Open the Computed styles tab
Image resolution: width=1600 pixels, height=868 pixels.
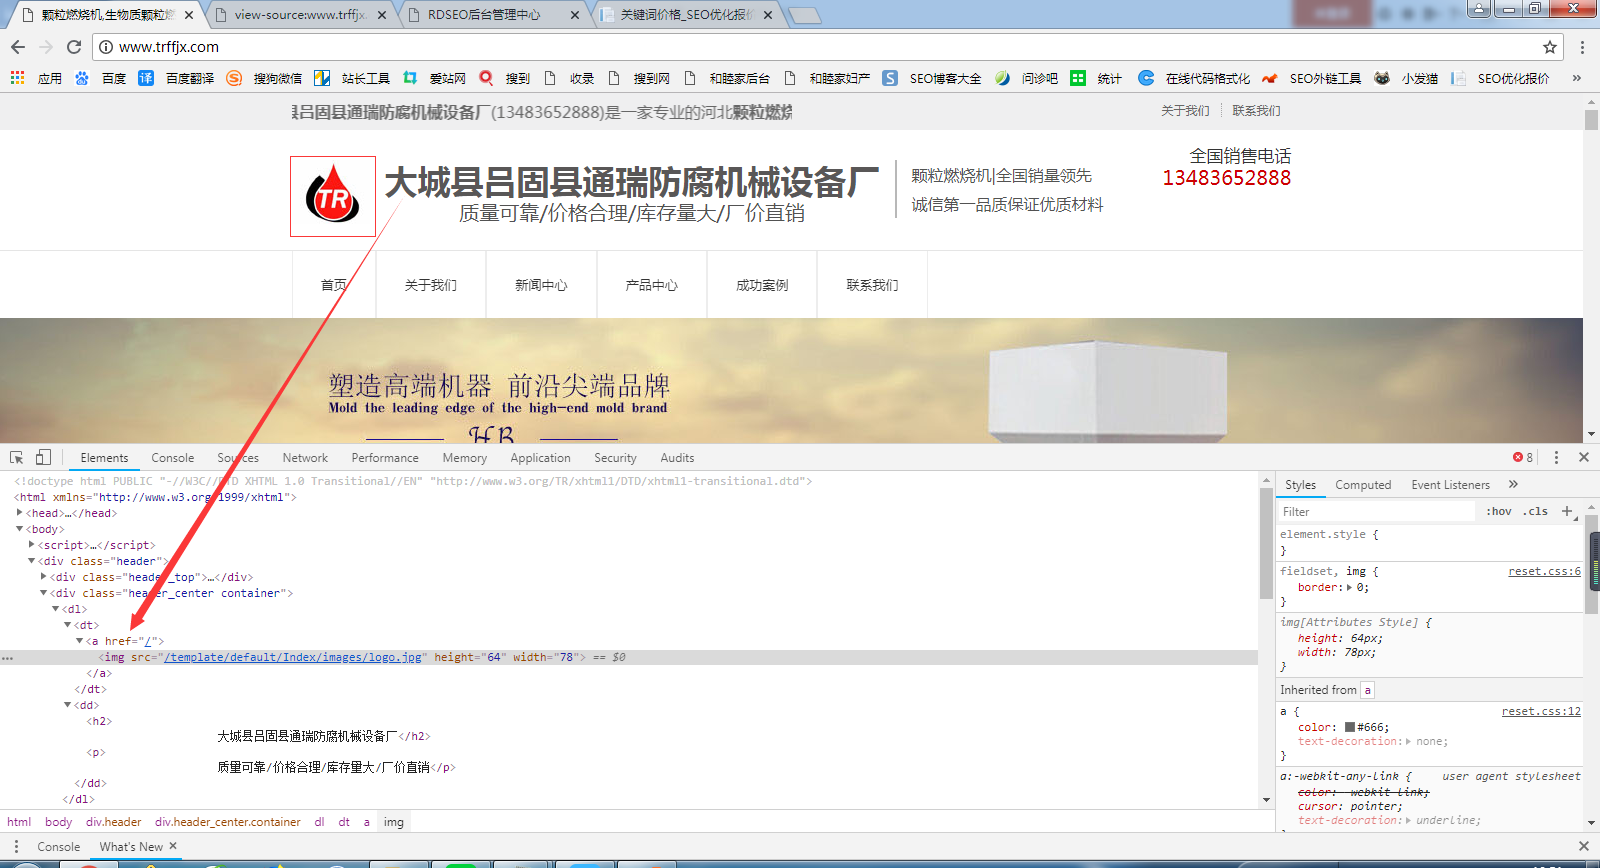click(1363, 485)
